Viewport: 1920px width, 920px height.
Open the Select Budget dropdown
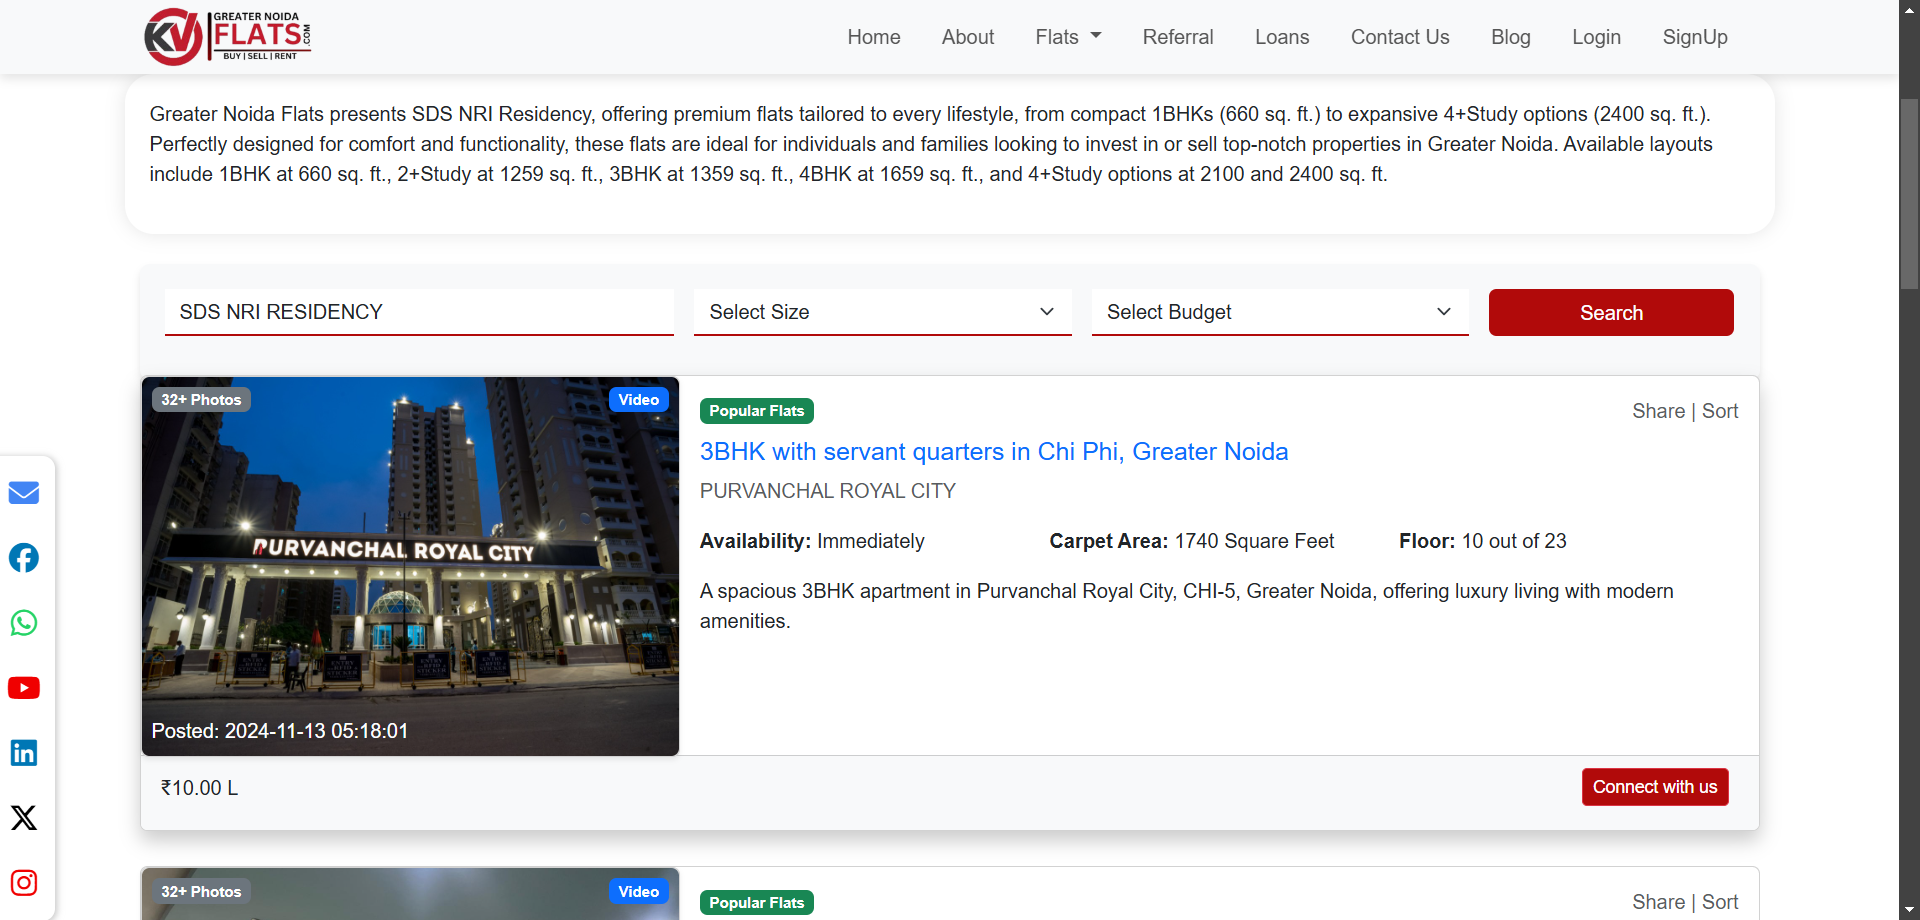click(1280, 312)
